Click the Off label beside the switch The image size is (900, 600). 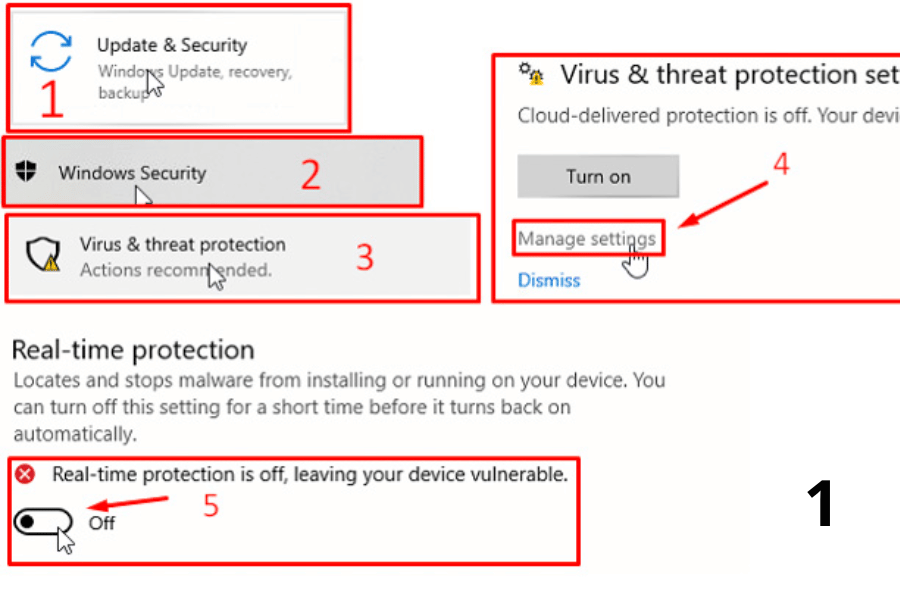pos(102,522)
